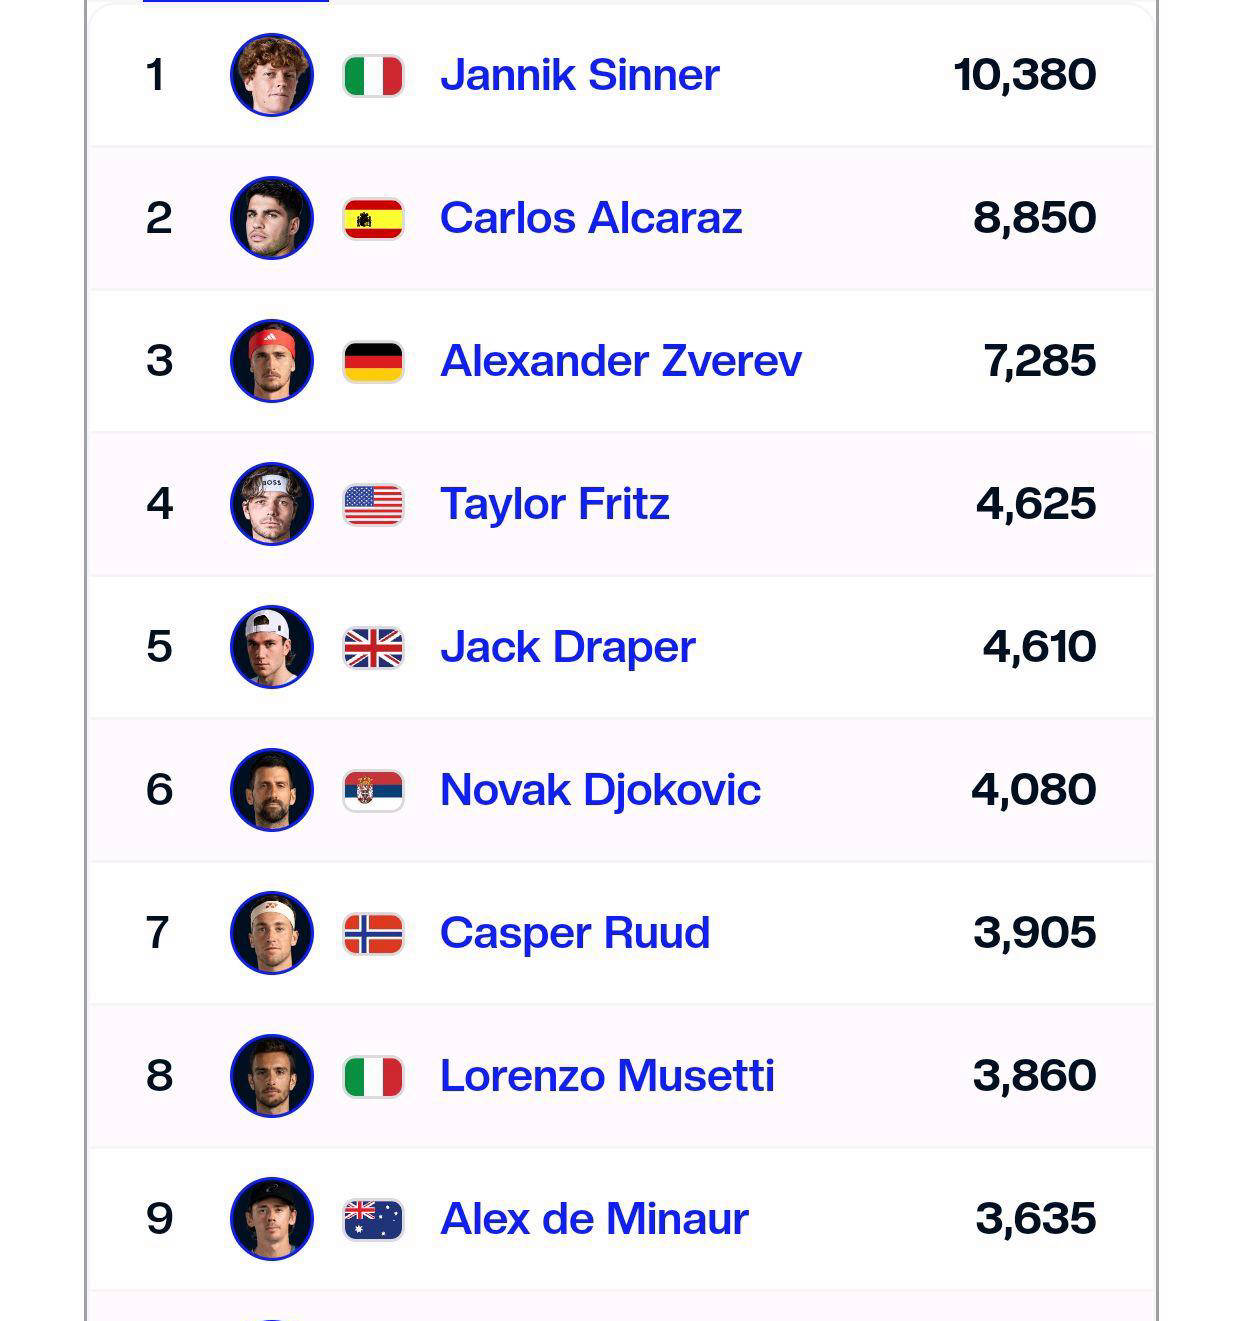Open Jannik Sinner's player profile link

[579, 75]
